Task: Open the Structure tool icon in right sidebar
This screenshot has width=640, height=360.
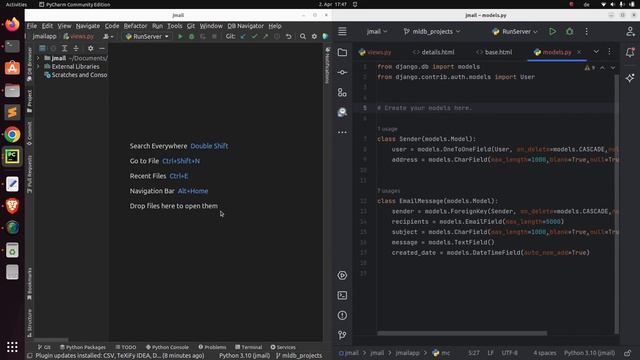Action: pyautogui.click(x=342, y=92)
